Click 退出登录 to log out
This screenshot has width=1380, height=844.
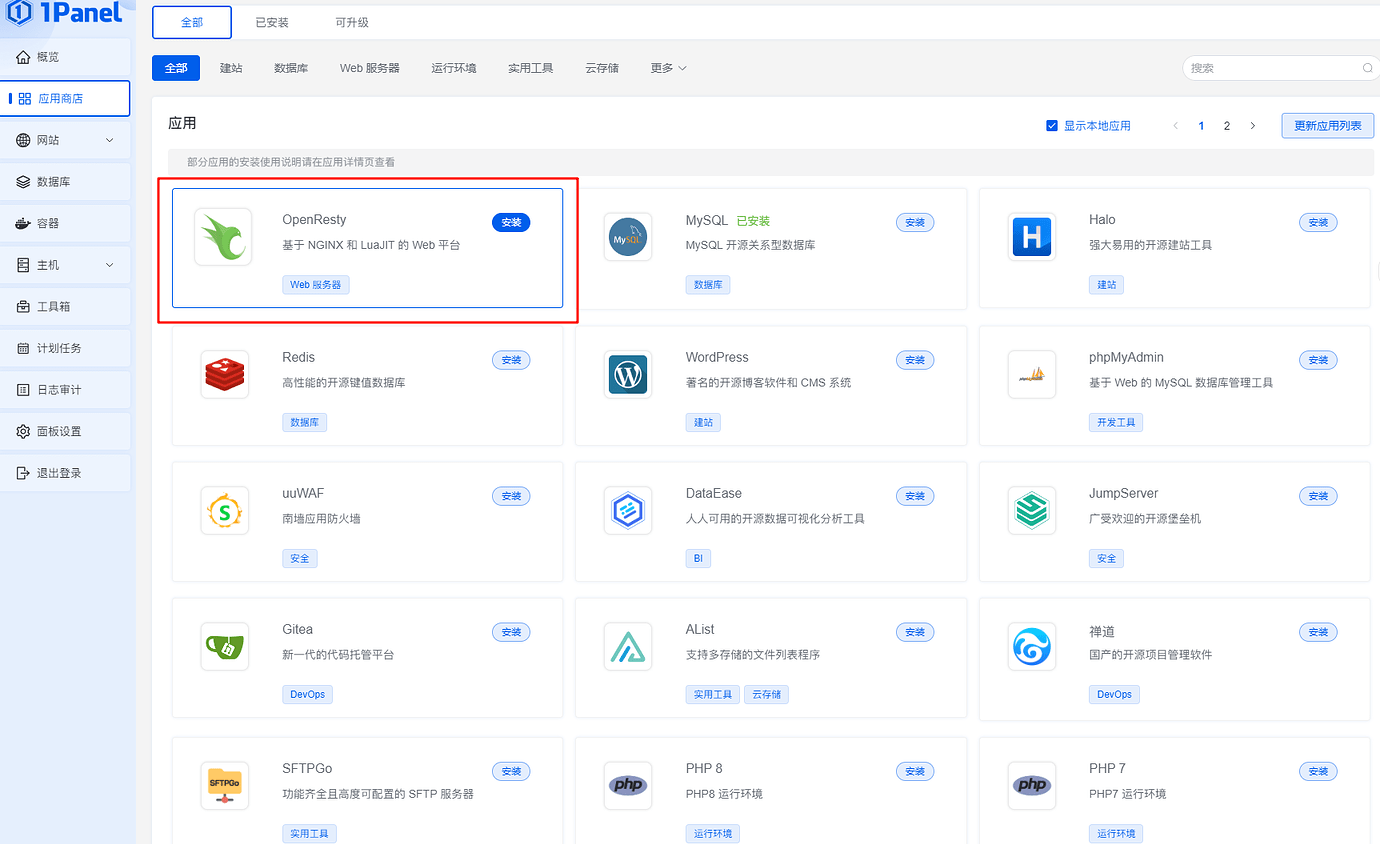[x=52, y=472]
